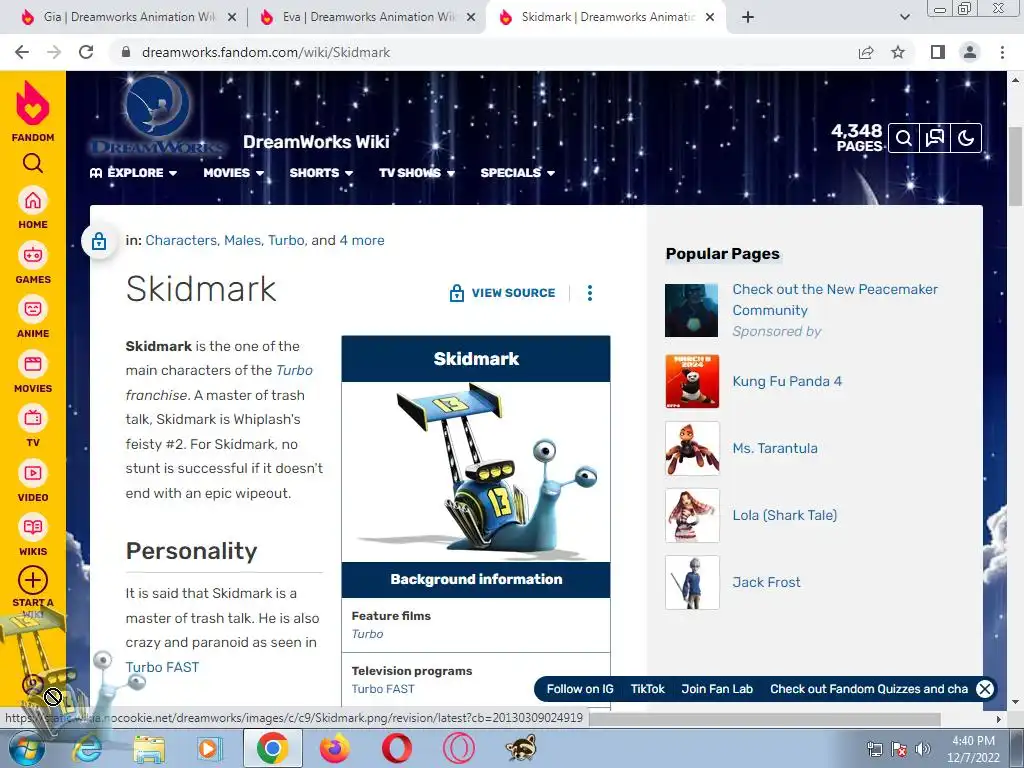
Task: Expand the Specials menu
Action: coord(517,172)
